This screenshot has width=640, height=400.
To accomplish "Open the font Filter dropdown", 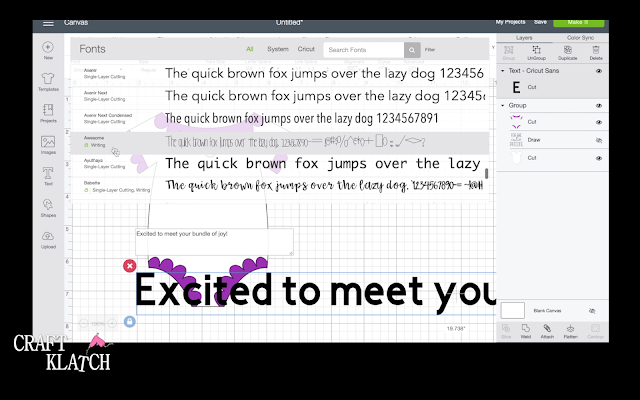I will (x=430, y=50).
